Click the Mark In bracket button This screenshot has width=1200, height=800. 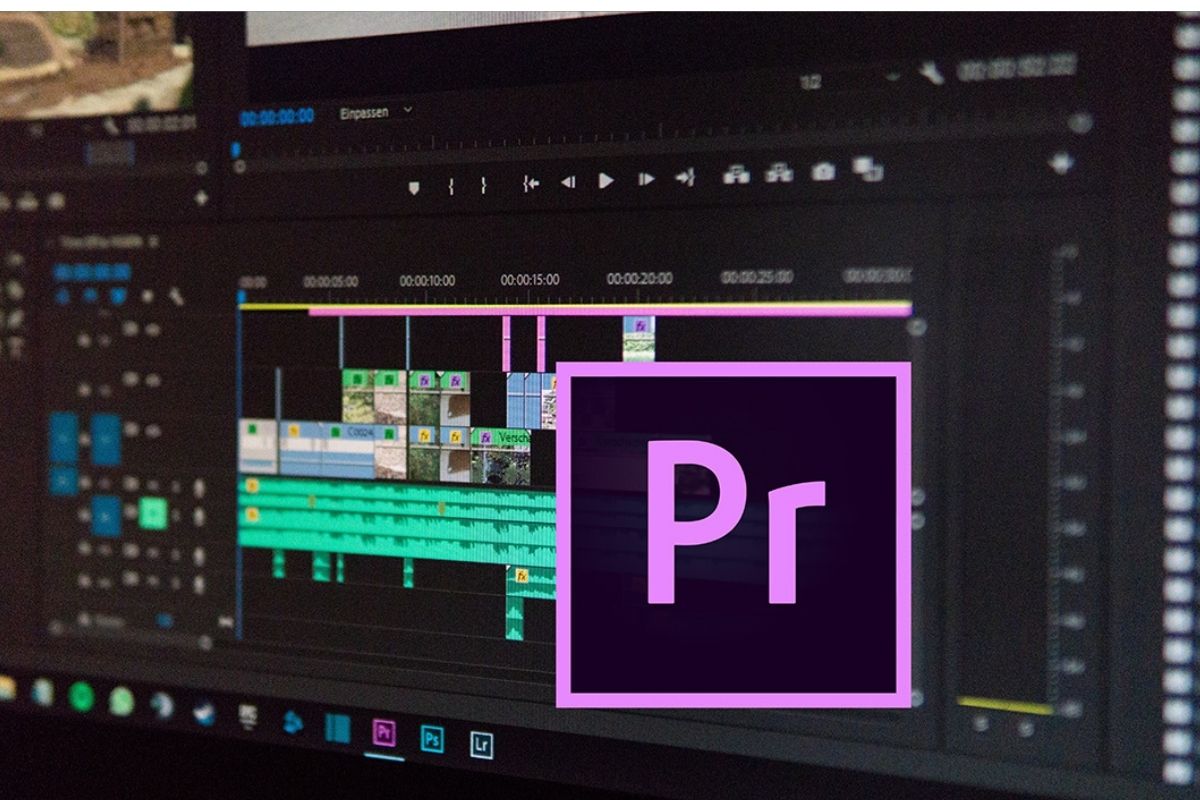[451, 185]
